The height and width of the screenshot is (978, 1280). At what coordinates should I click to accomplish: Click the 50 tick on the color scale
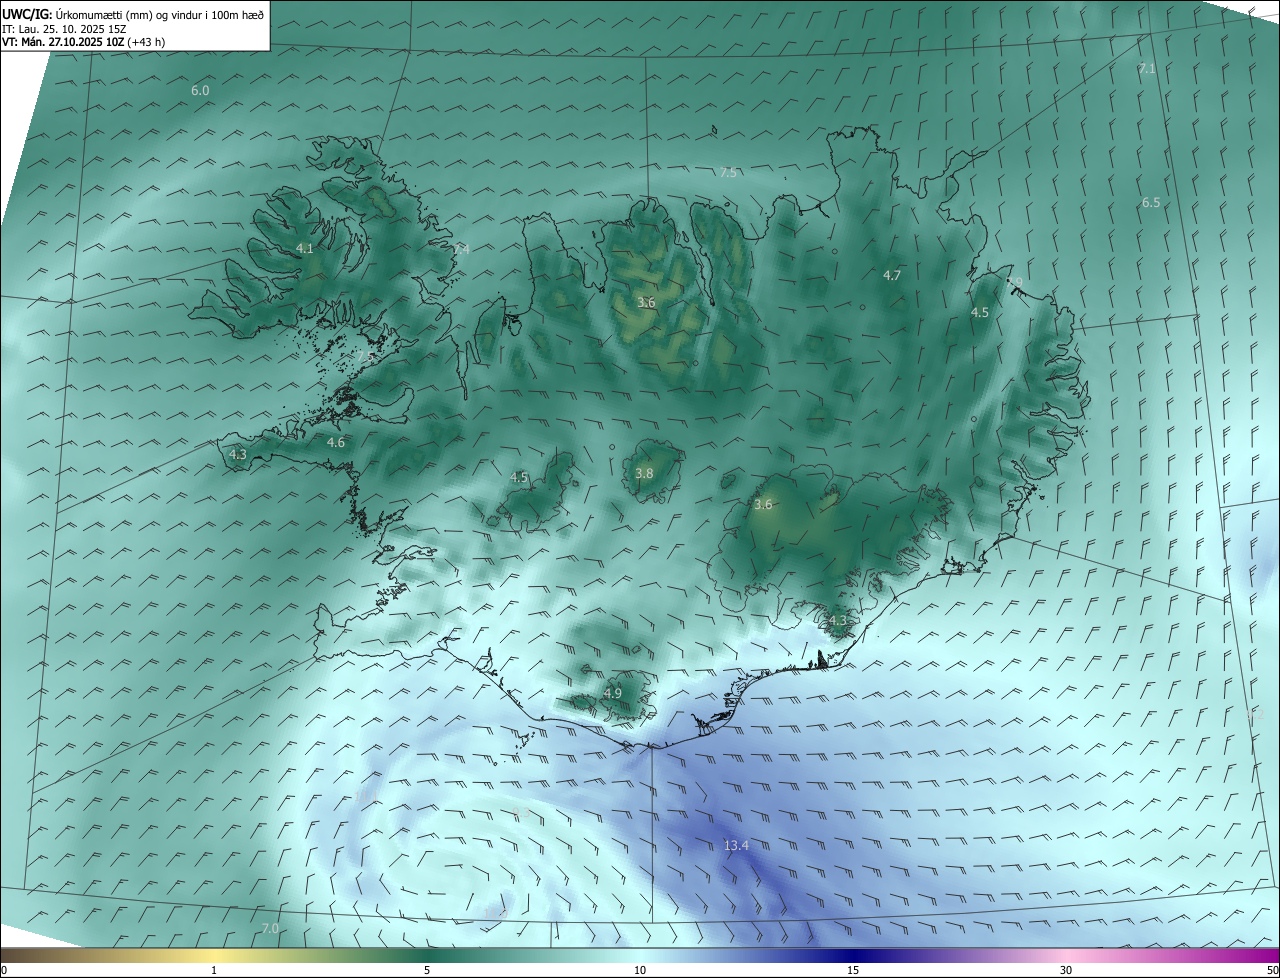click(1272, 970)
